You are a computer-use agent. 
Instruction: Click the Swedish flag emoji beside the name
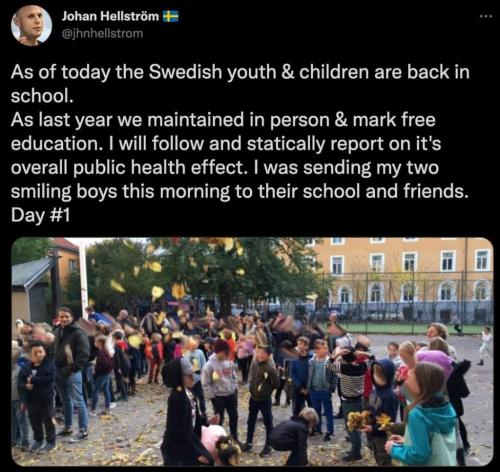(171, 16)
